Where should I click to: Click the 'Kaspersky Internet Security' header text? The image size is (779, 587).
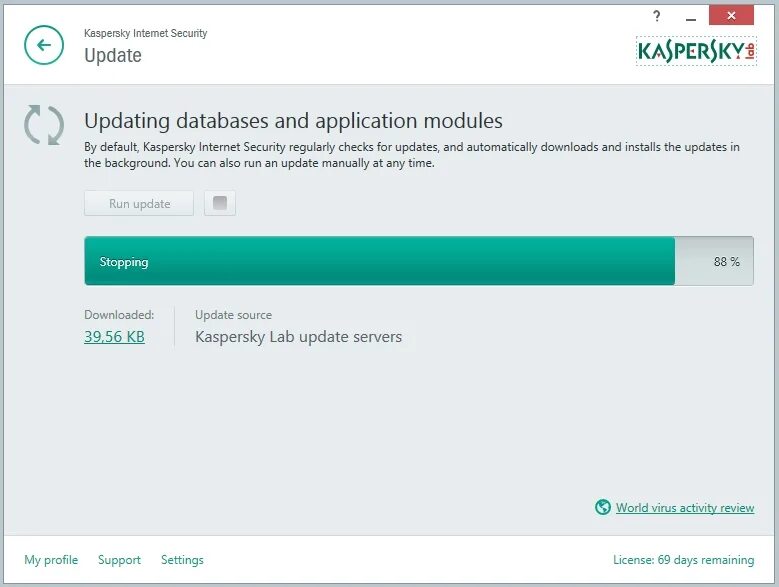tap(146, 33)
